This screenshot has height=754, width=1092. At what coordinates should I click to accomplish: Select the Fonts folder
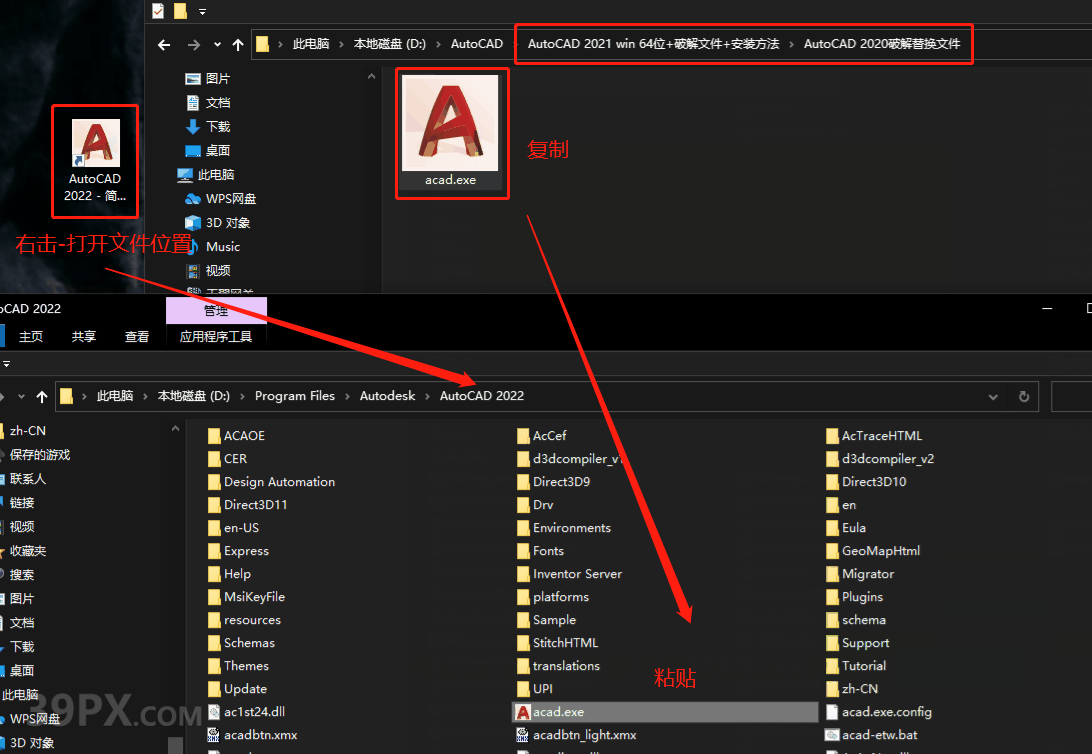540,551
